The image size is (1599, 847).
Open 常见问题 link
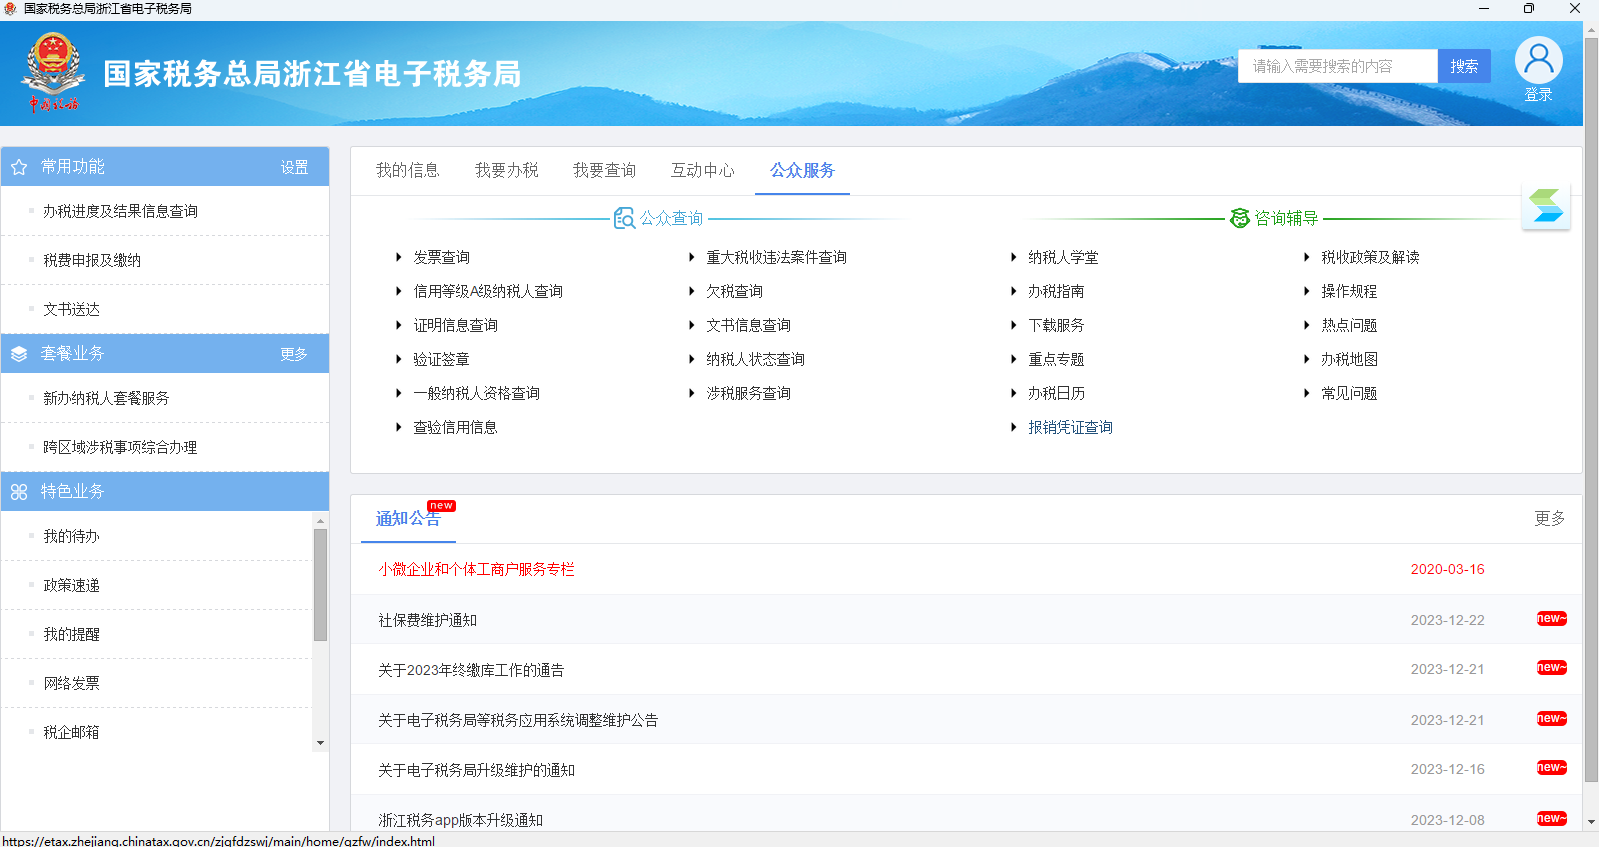click(x=1349, y=393)
